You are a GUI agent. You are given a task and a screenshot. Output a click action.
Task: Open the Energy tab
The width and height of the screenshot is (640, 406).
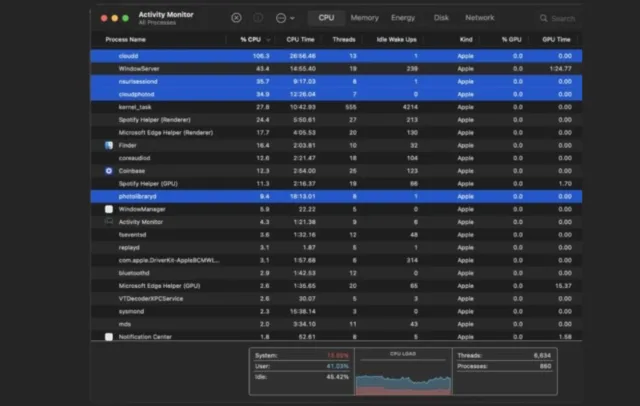403,18
